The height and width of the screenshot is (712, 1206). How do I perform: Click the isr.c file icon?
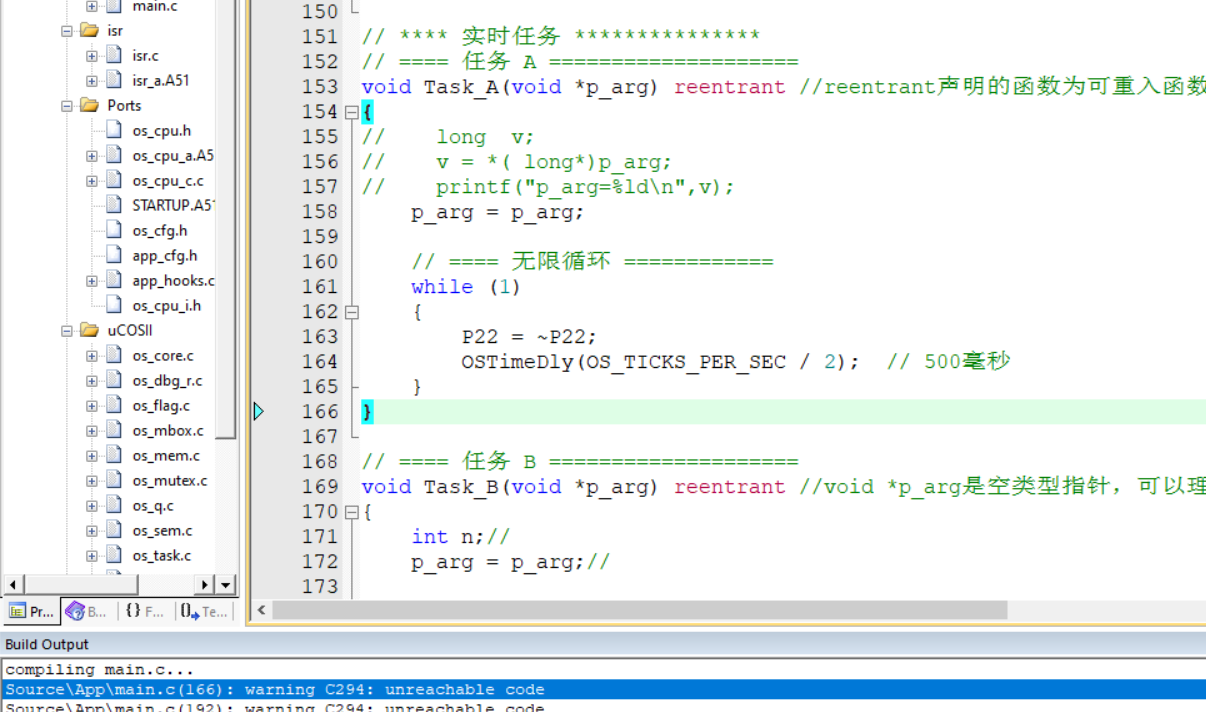coord(113,56)
